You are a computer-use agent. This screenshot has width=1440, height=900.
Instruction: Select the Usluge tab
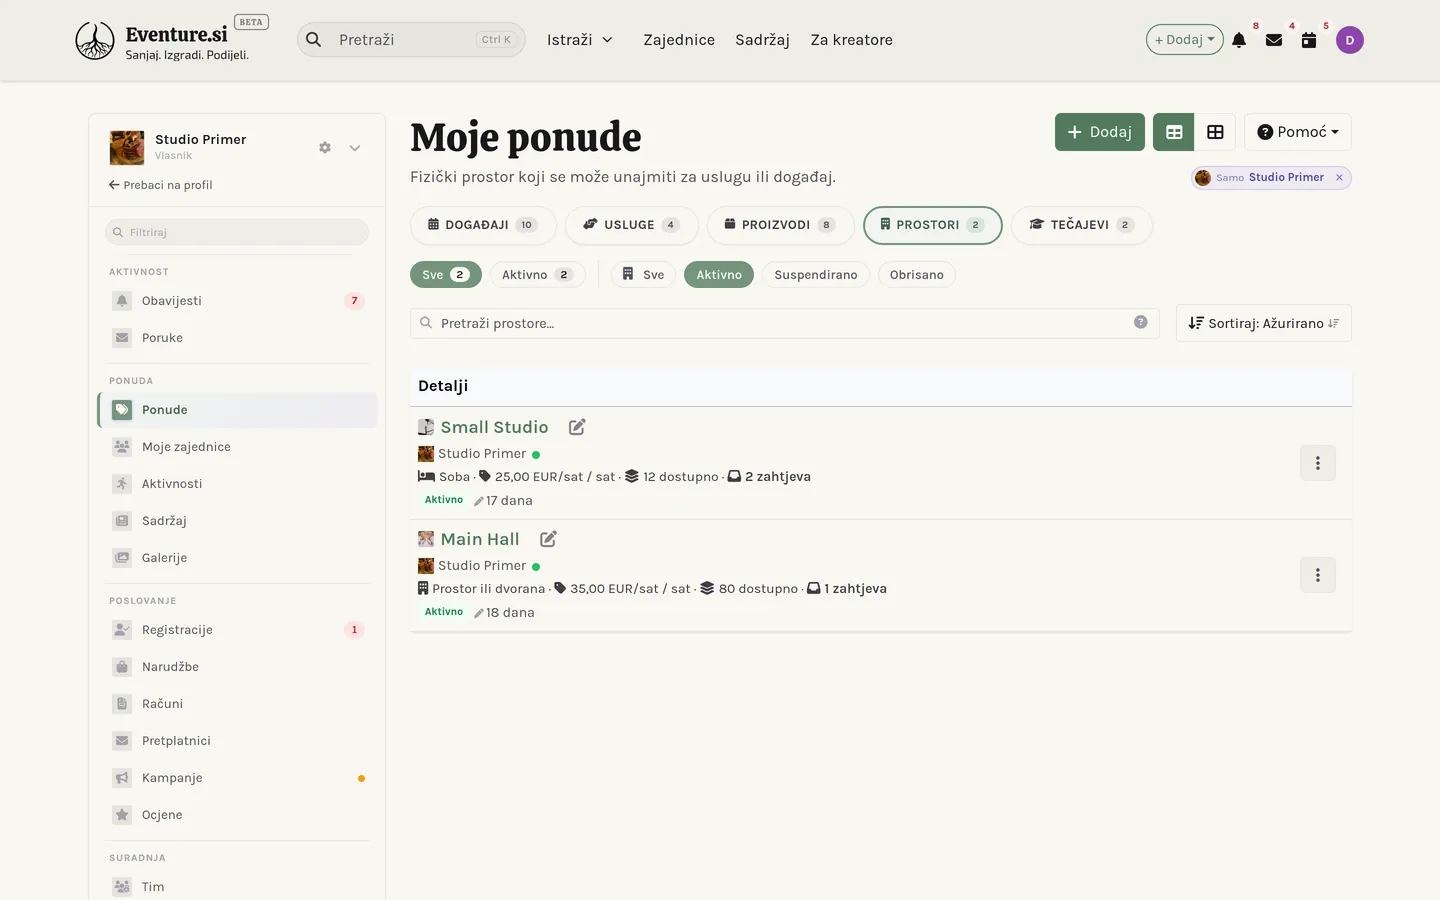point(632,225)
